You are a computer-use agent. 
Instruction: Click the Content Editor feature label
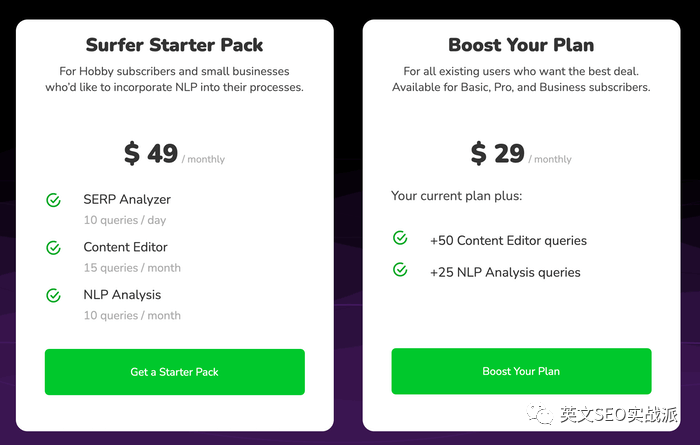tap(125, 247)
